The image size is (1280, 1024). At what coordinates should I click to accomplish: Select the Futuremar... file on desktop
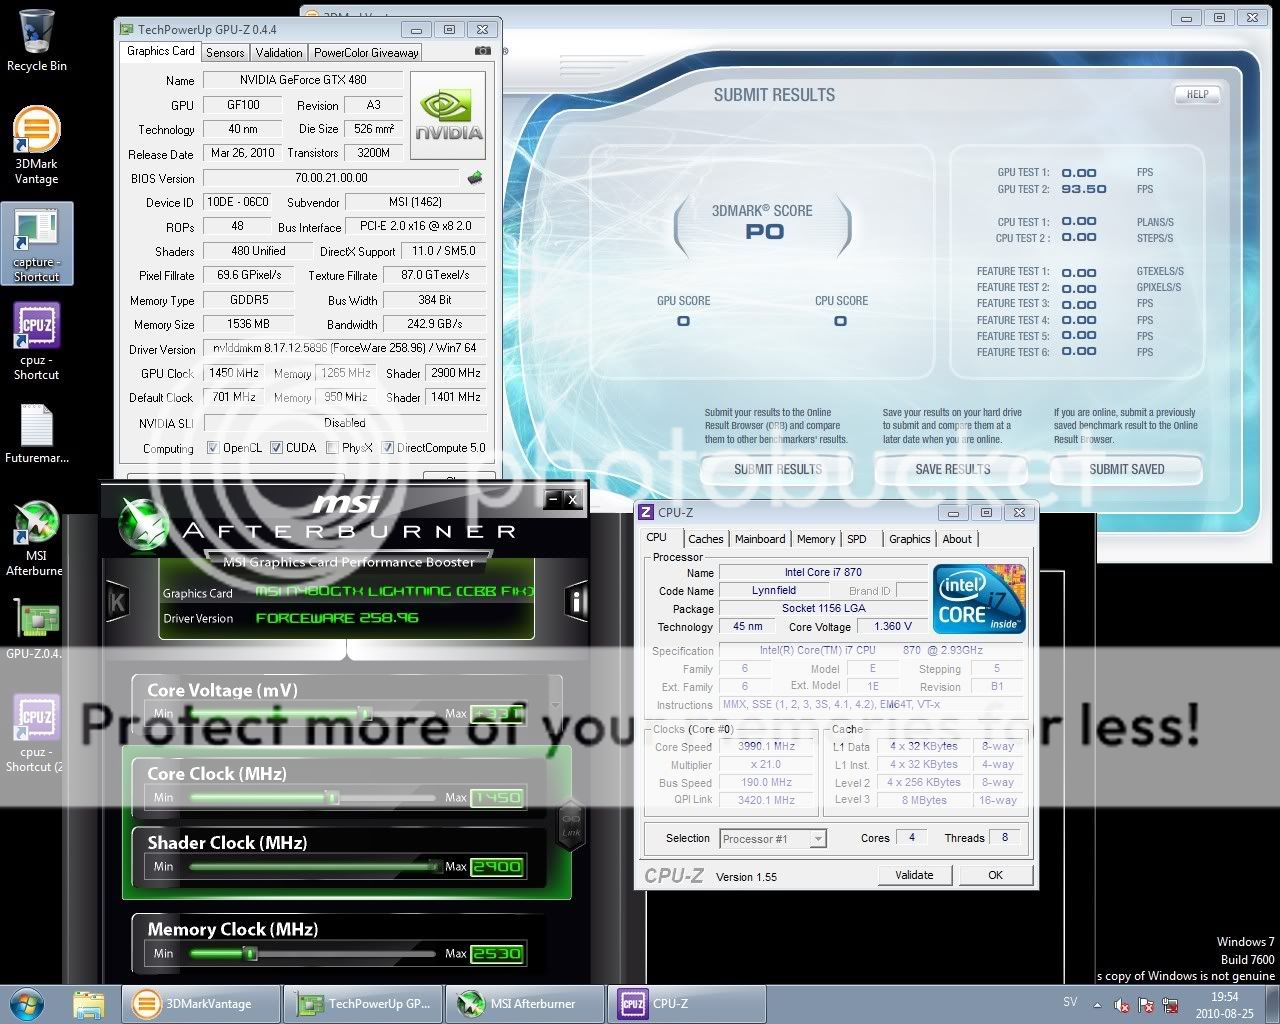[x=37, y=434]
